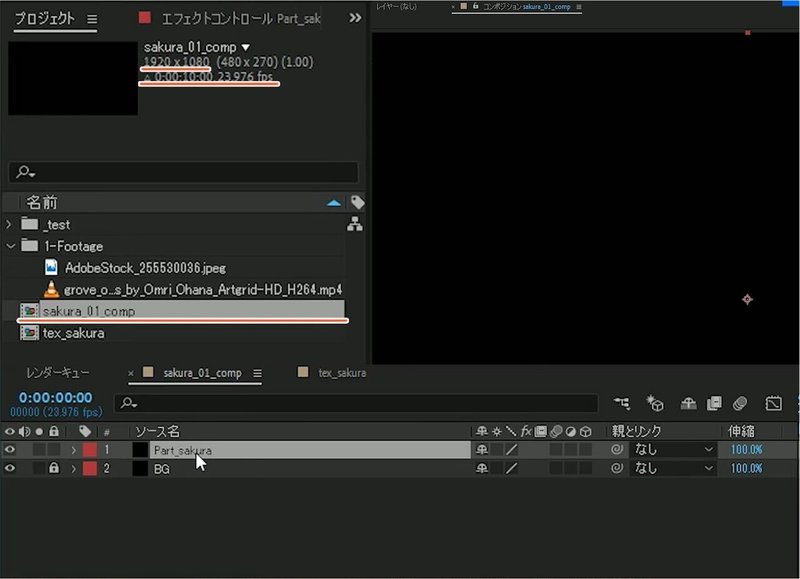
Task: Open the graph editor icon
Action: click(x=773, y=404)
